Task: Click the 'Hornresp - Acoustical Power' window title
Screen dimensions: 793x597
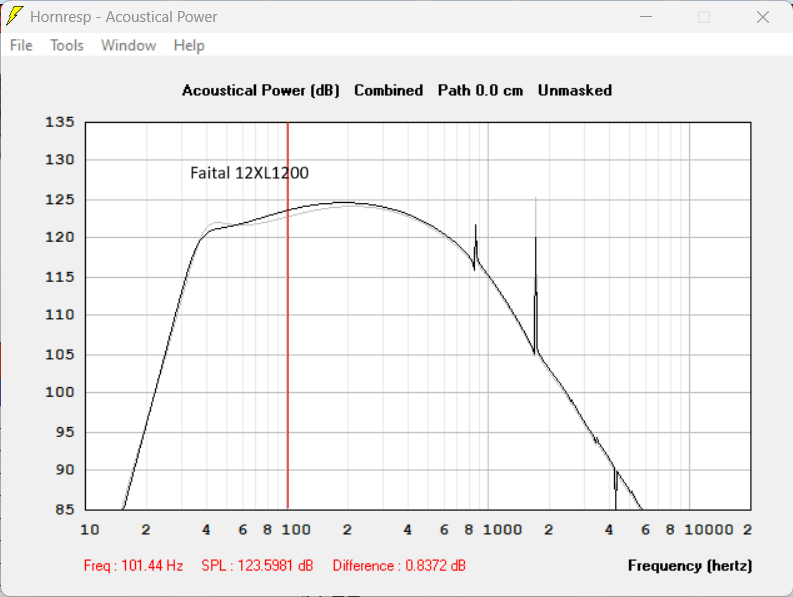Action: point(123,17)
